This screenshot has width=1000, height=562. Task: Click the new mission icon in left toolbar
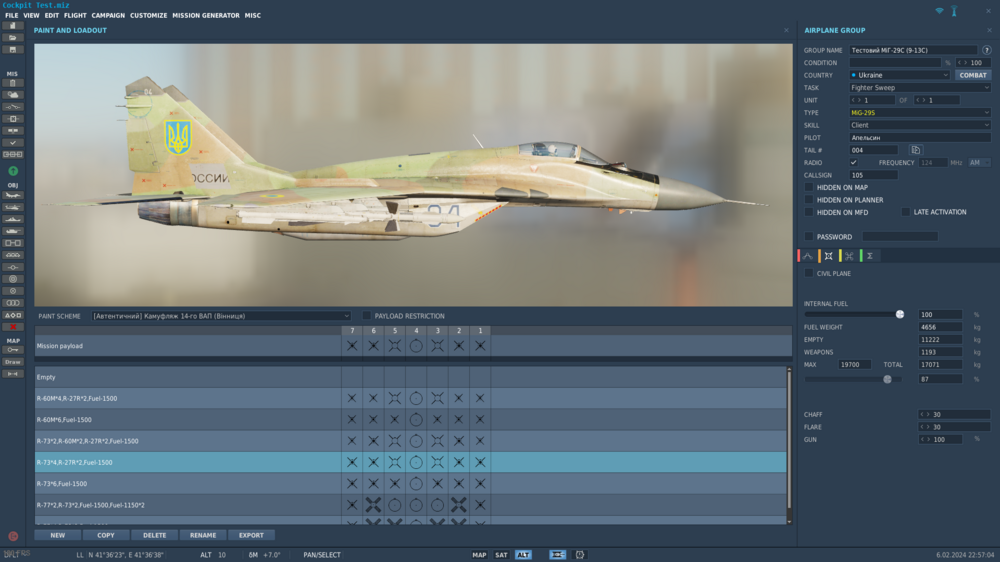click(13, 26)
